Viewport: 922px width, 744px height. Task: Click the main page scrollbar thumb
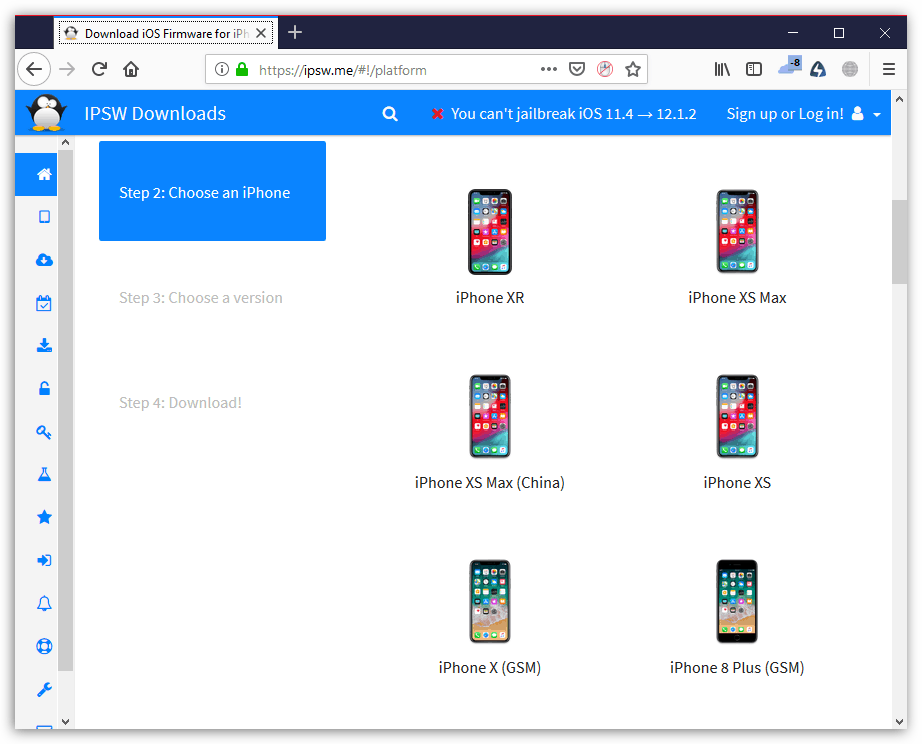click(899, 242)
